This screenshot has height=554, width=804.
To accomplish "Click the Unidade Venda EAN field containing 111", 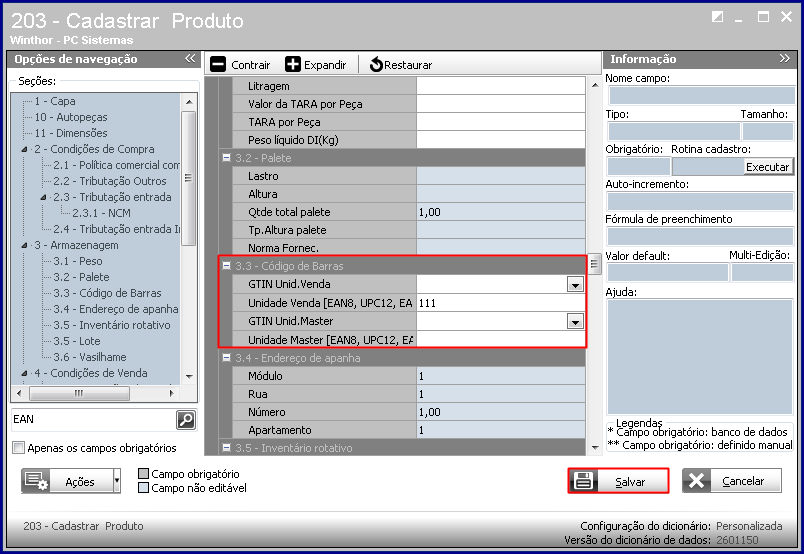I will [500, 303].
